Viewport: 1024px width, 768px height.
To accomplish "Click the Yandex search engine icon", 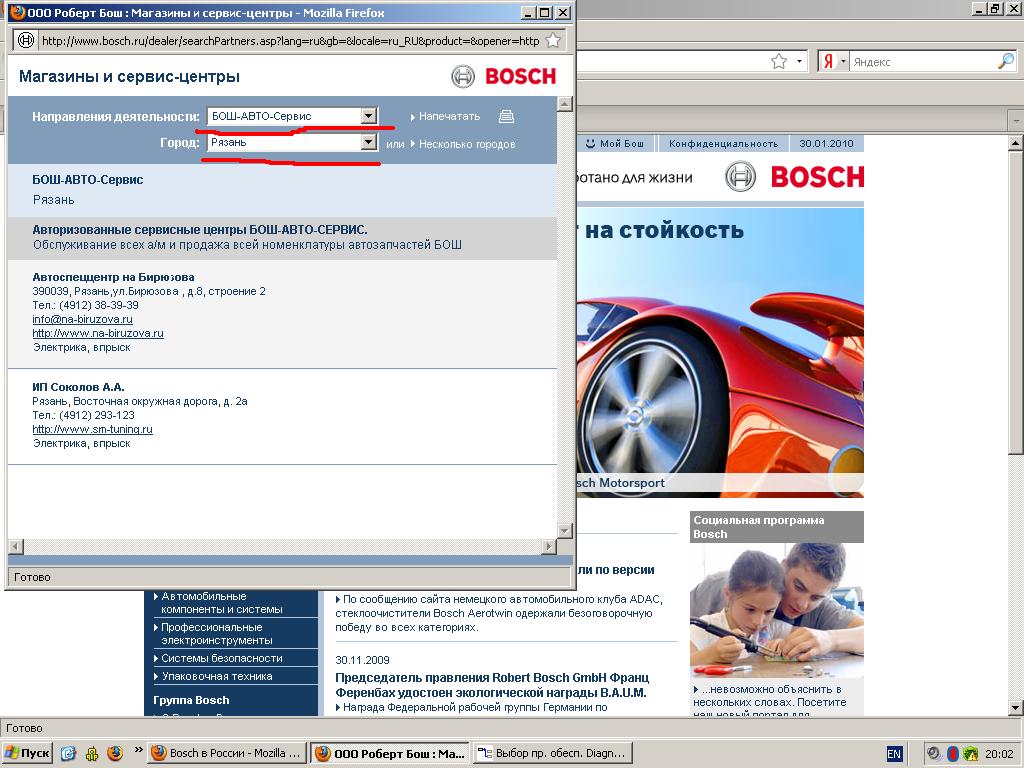I will (828, 62).
